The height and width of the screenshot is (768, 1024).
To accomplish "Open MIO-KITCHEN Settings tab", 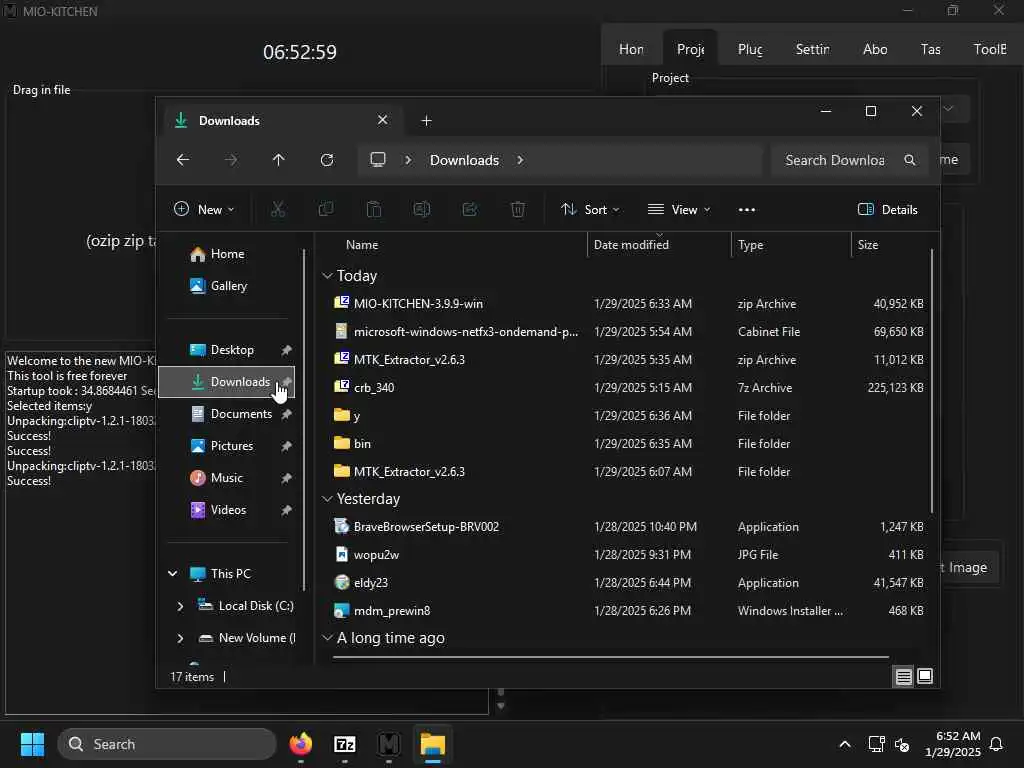I will click(812, 49).
